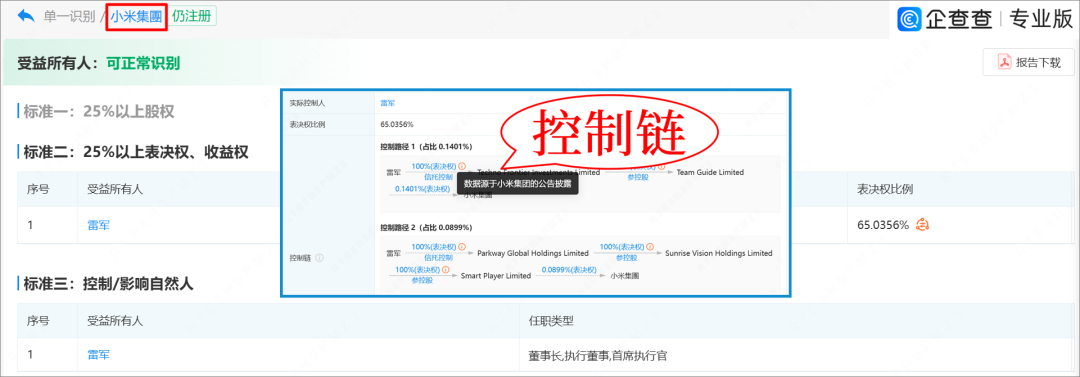Click Sunrise Vision Holdings Limited node
This screenshot has height=377, width=1080.
click(x=718, y=253)
